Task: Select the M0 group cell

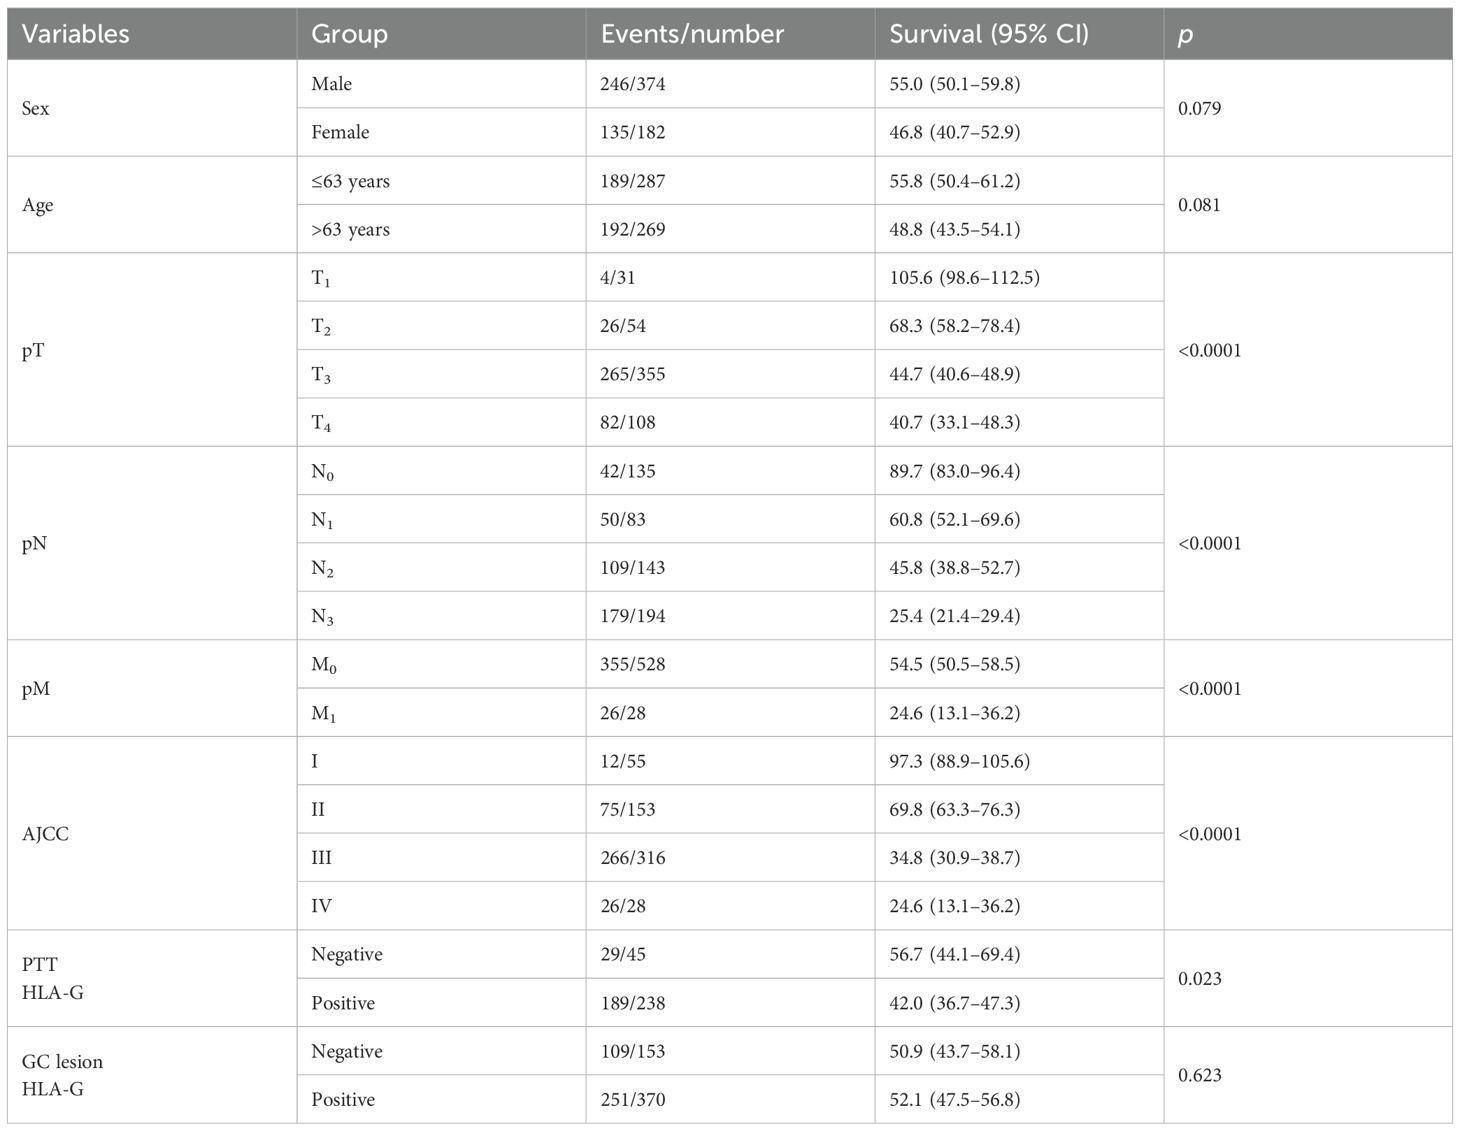Action: pos(324,665)
